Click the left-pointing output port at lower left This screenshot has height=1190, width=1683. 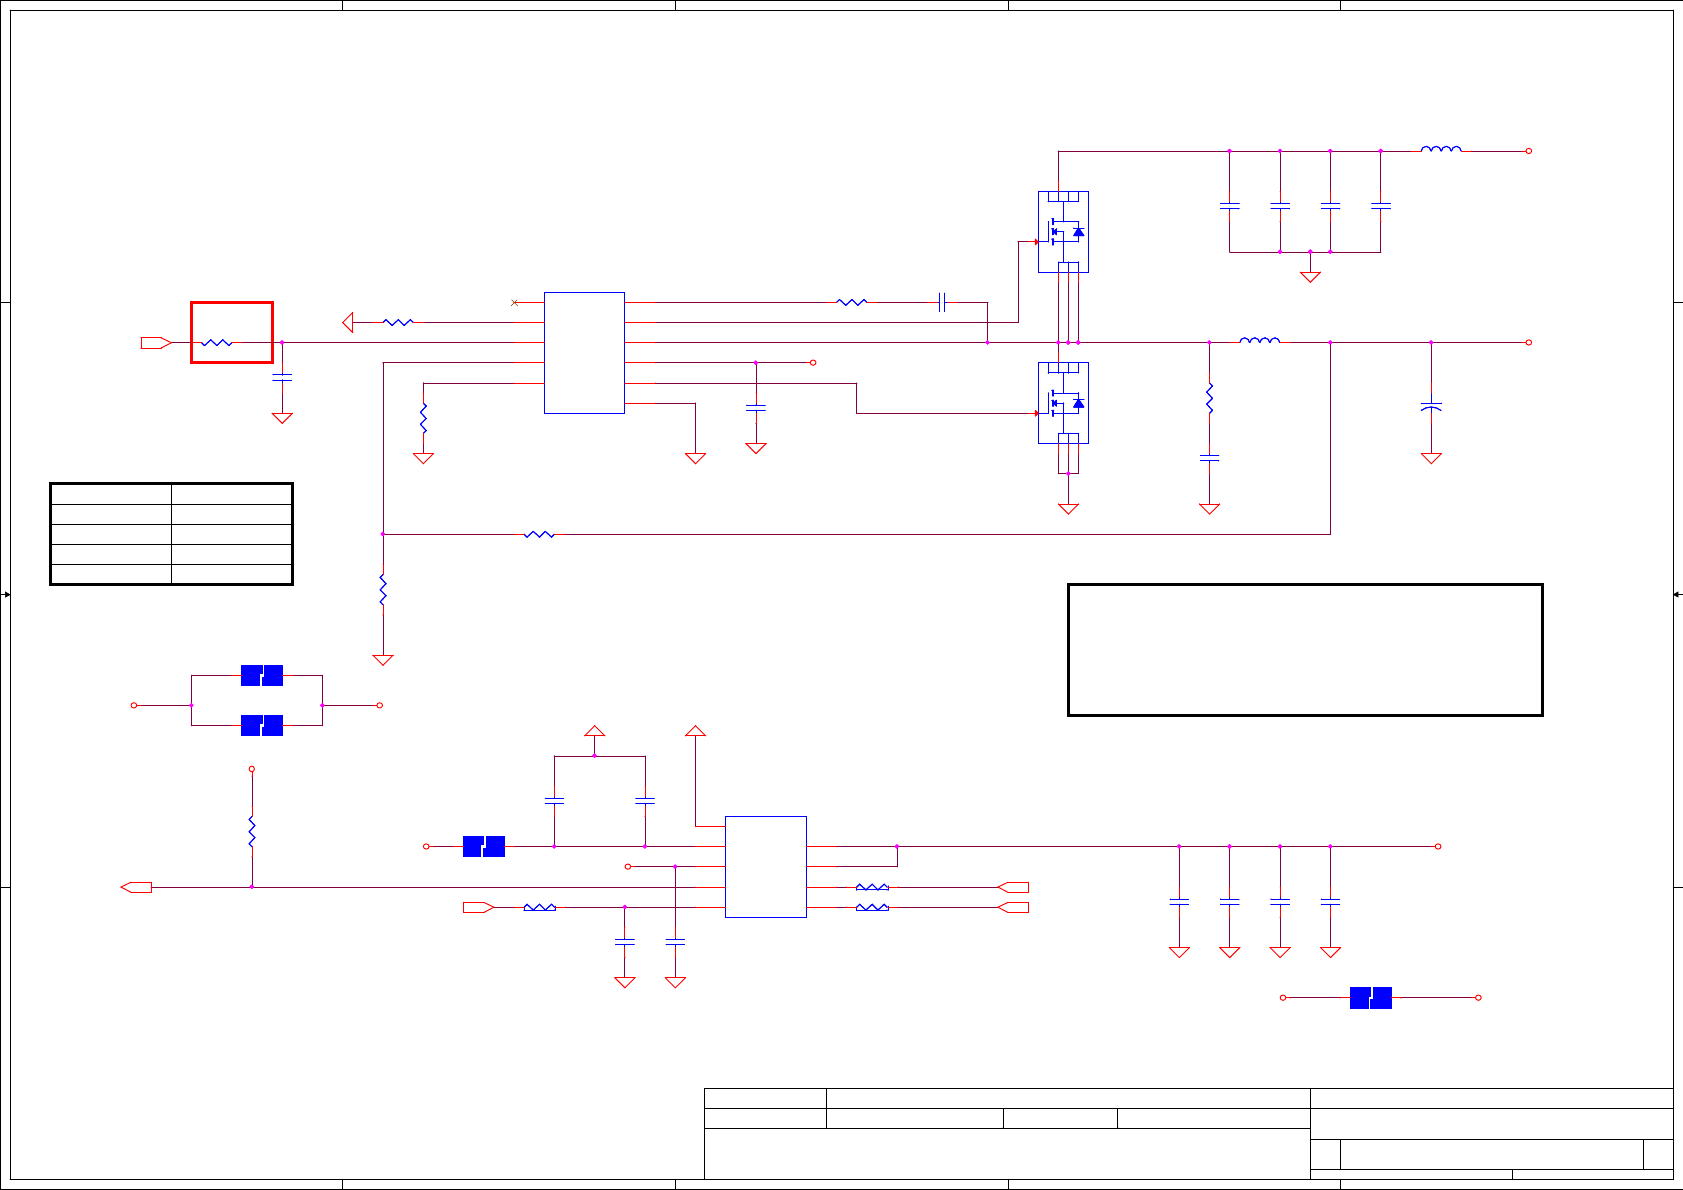(136, 887)
